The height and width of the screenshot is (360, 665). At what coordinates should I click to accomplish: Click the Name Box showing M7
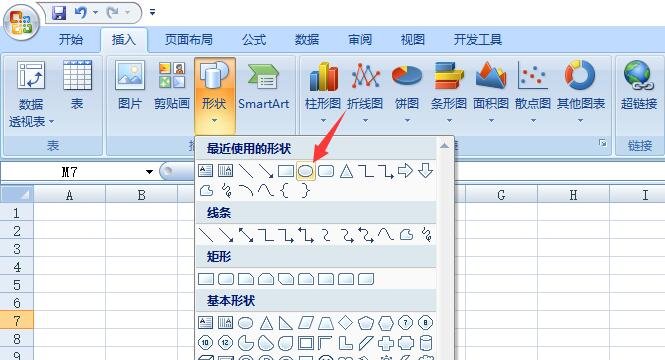pos(70,172)
